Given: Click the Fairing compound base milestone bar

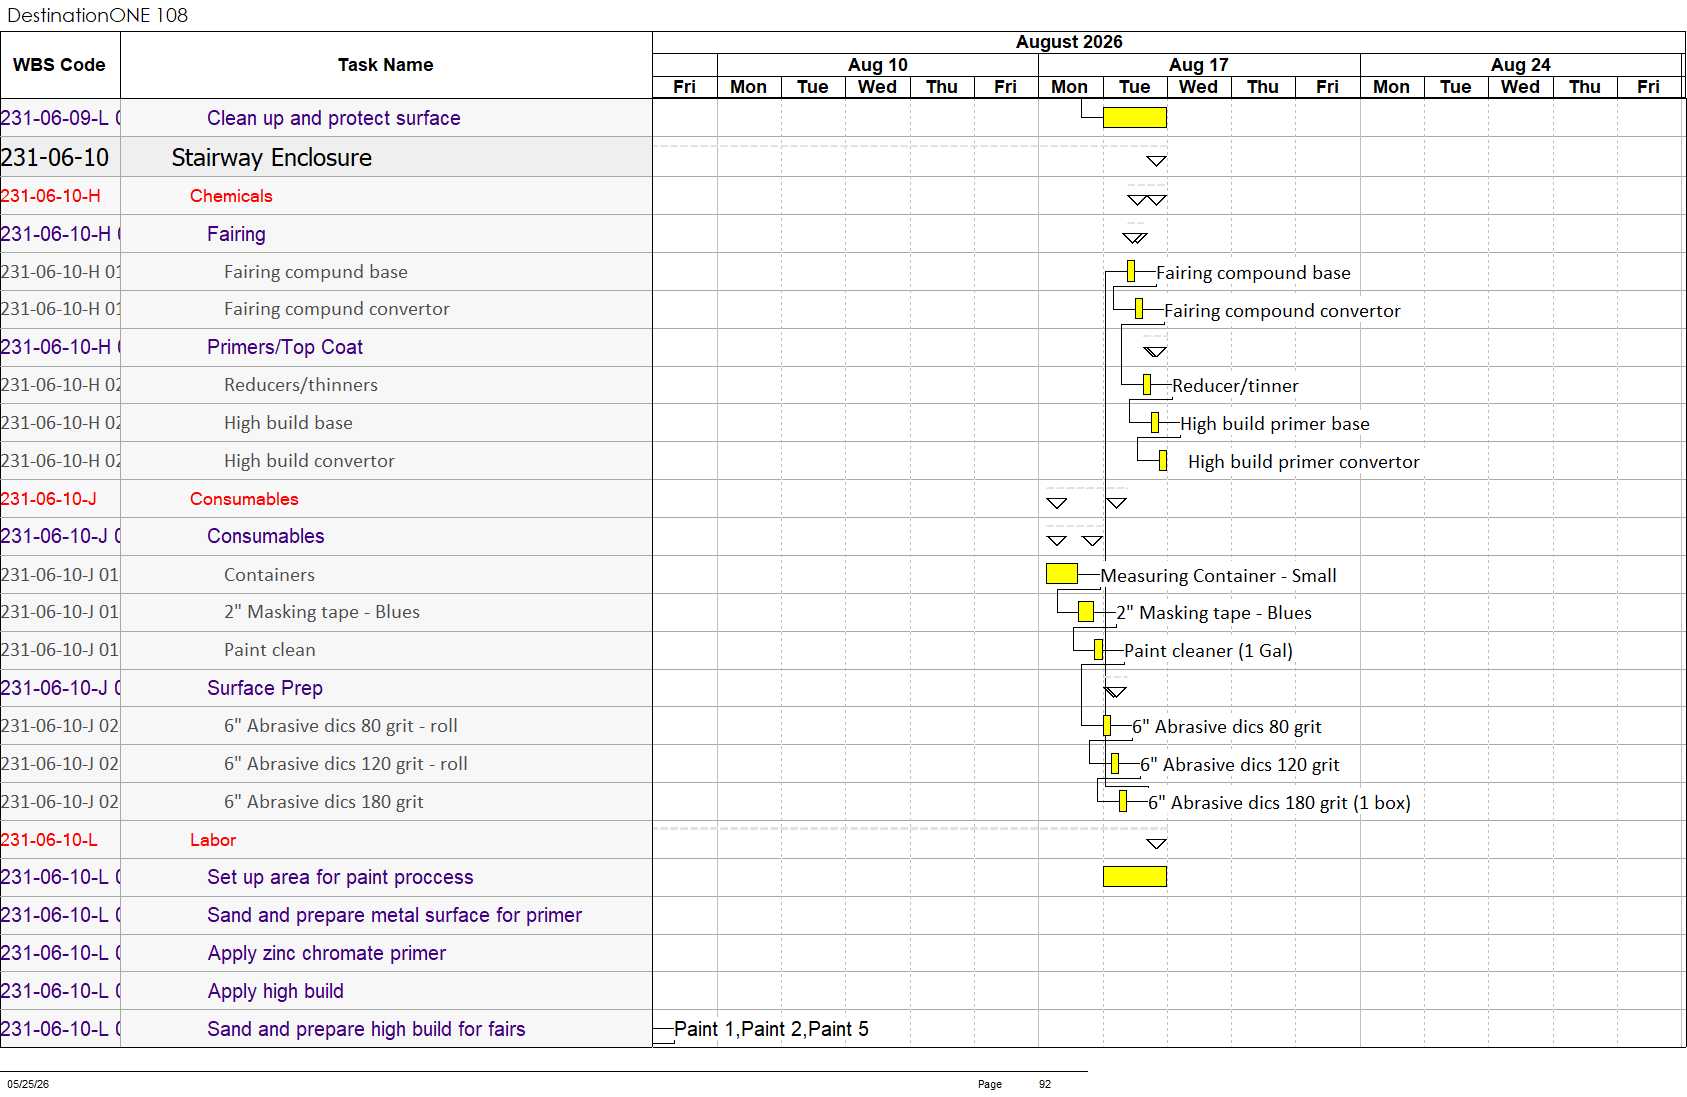Looking at the screenshot, I should coord(1131,271).
